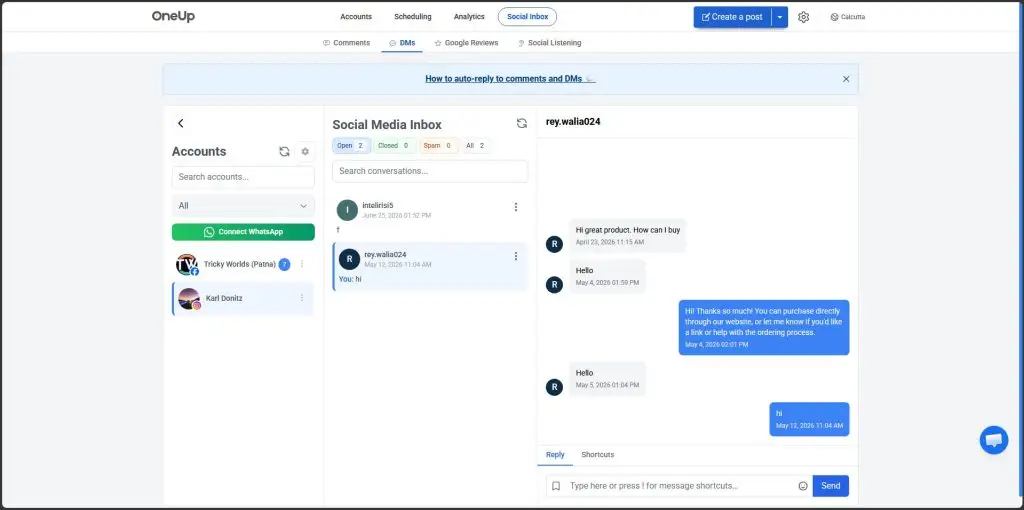
Task: Switch to the Social Listening tab
Action: click(x=549, y=43)
